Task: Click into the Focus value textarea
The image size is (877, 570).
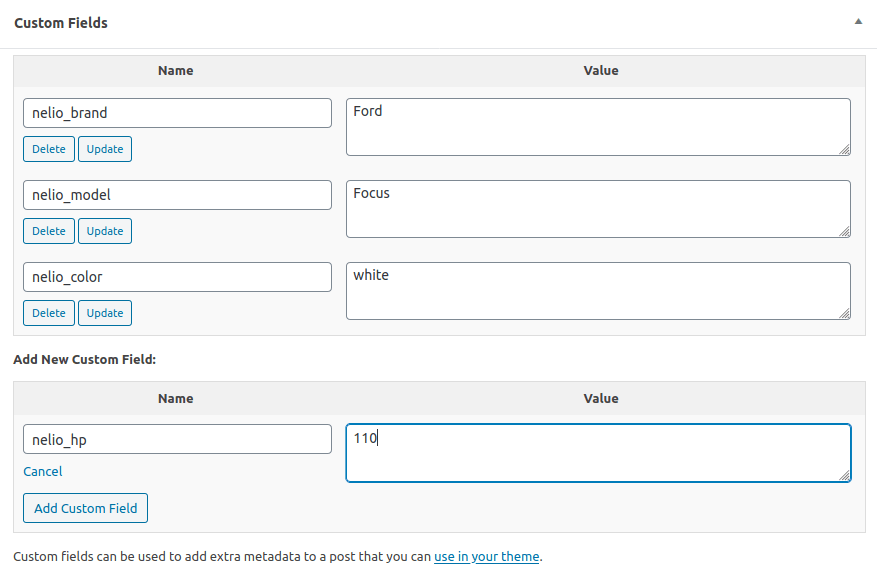Action: click(x=598, y=209)
